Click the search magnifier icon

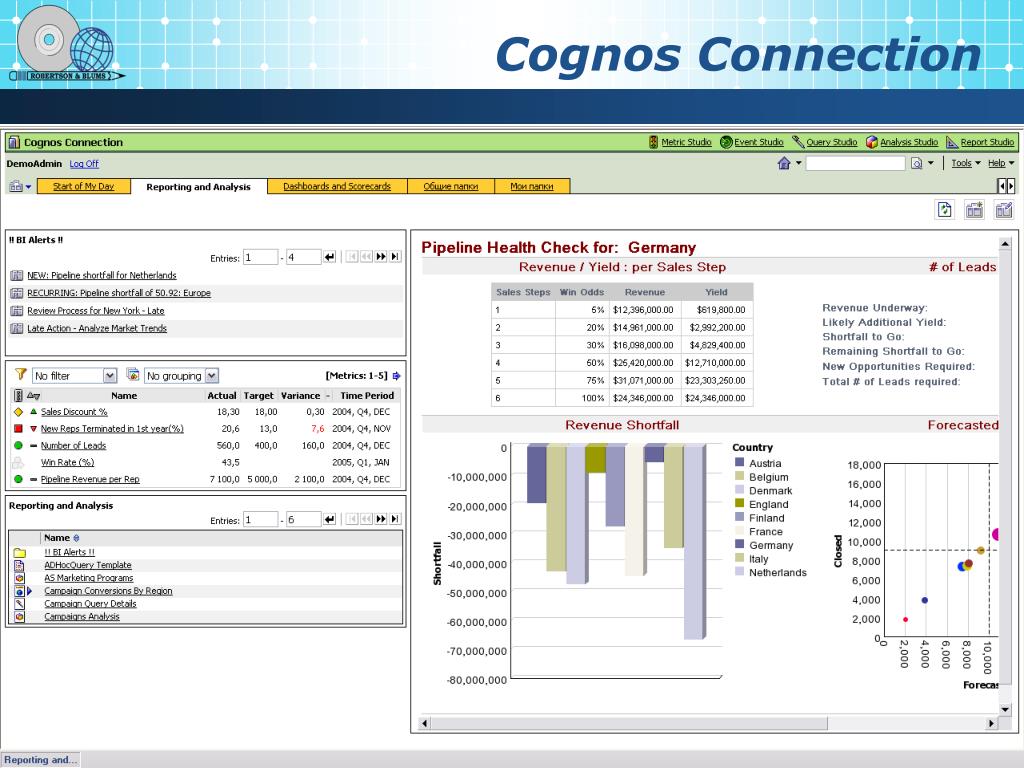917,163
